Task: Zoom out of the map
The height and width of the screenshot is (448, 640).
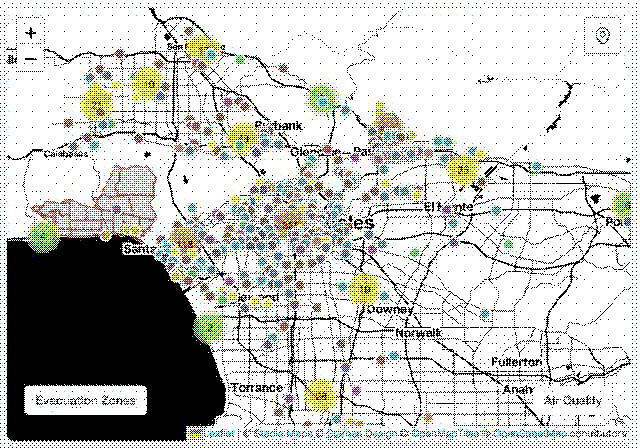Action: (31, 59)
